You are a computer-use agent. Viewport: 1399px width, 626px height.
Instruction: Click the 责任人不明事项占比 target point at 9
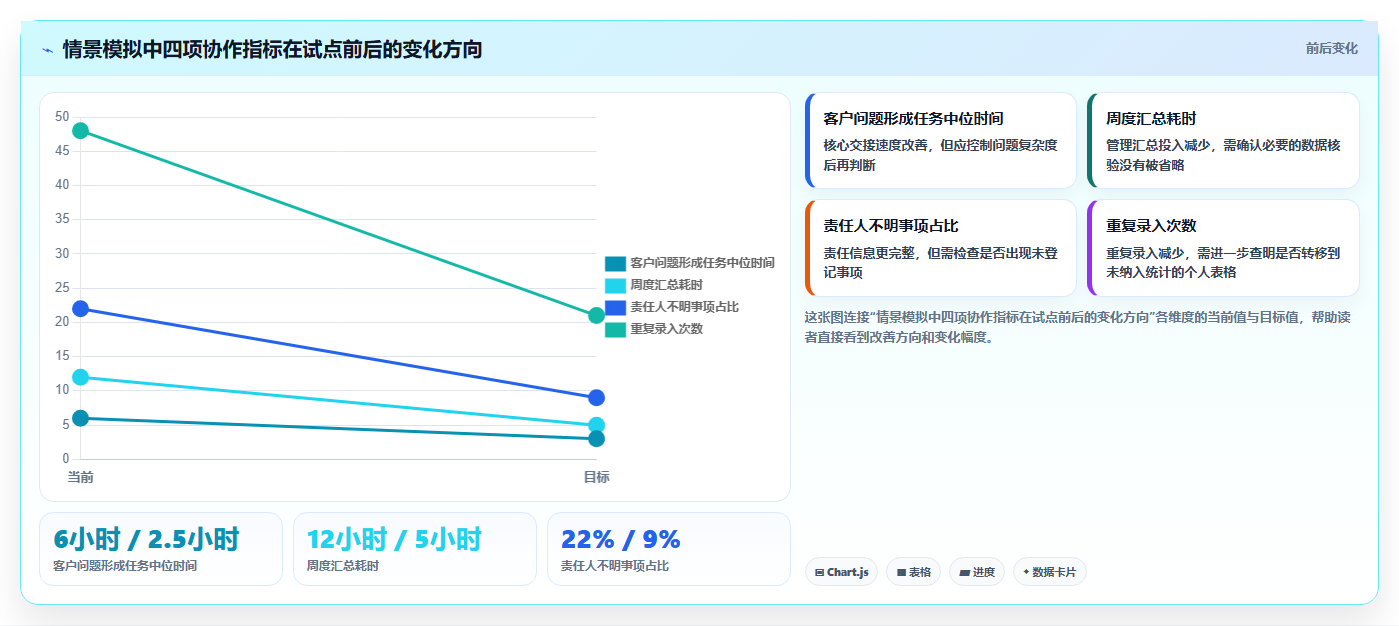click(x=597, y=398)
